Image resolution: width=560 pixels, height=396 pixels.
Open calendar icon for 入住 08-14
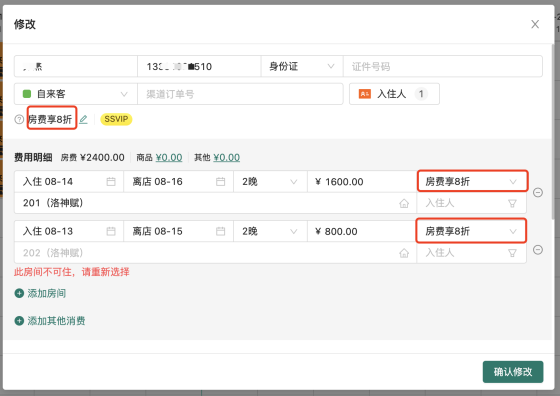click(x=111, y=182)
